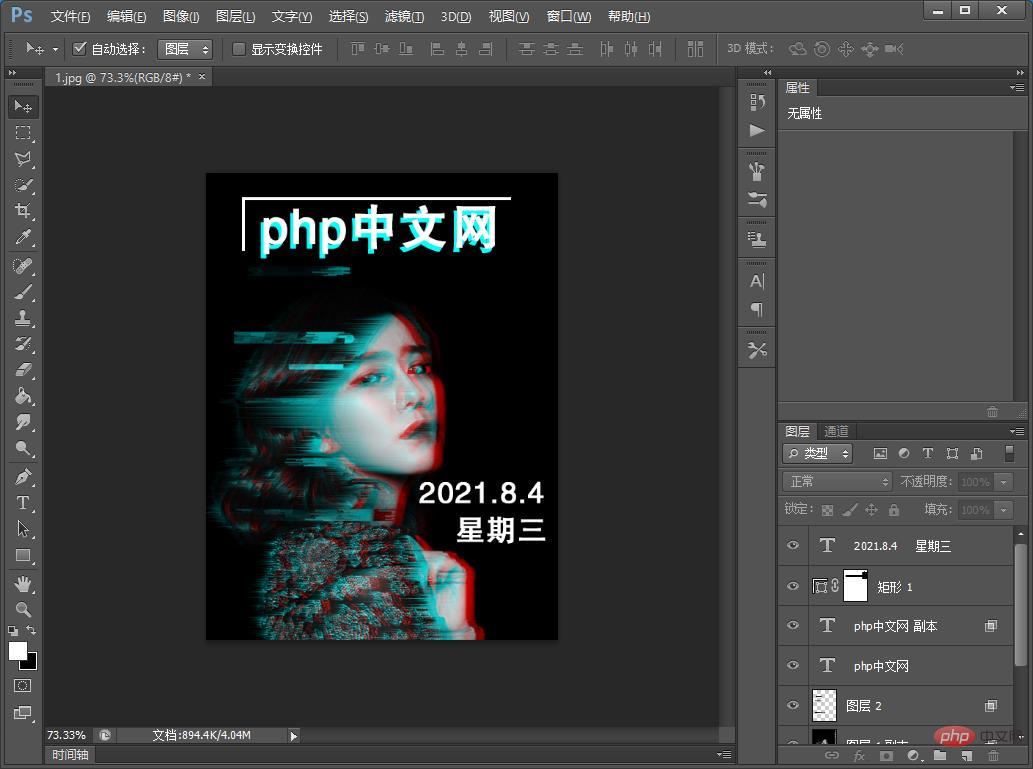Open the 时间轴 panel tab
1033x769 pixels.
pyautogui.click(x=70, y=755)
